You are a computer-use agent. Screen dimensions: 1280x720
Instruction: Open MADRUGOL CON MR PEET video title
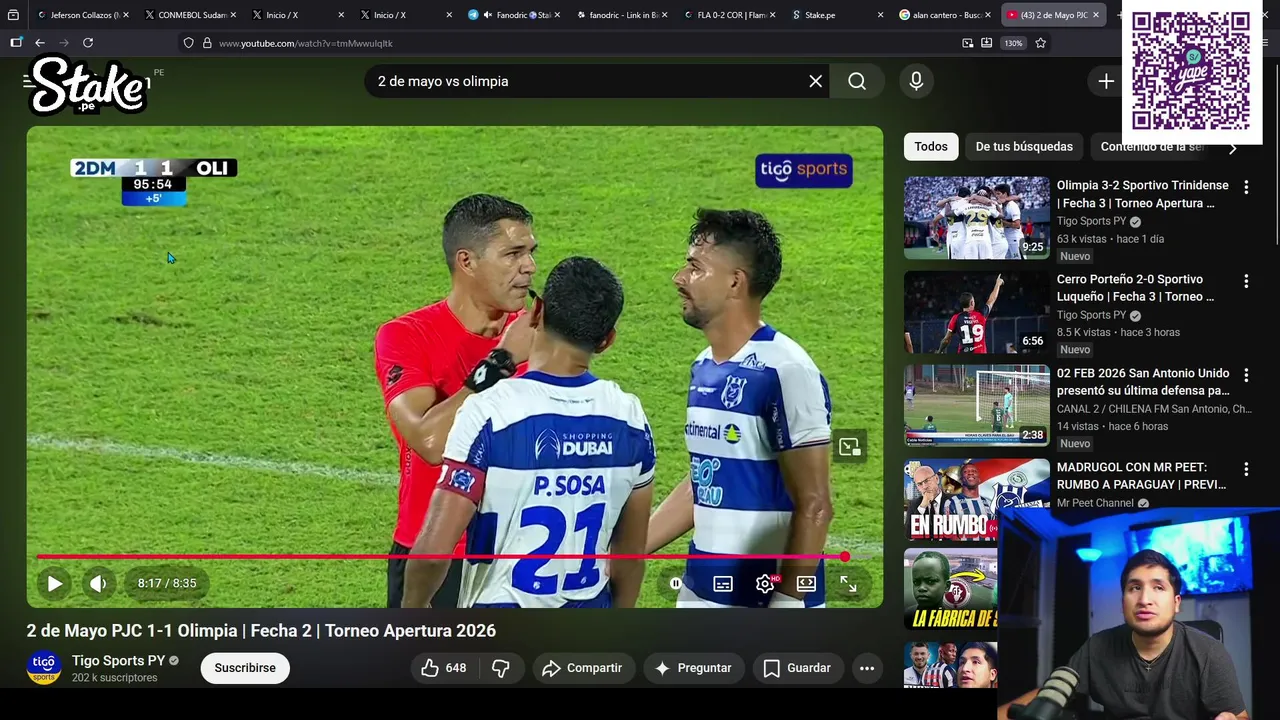click(x=1141, y=476)
